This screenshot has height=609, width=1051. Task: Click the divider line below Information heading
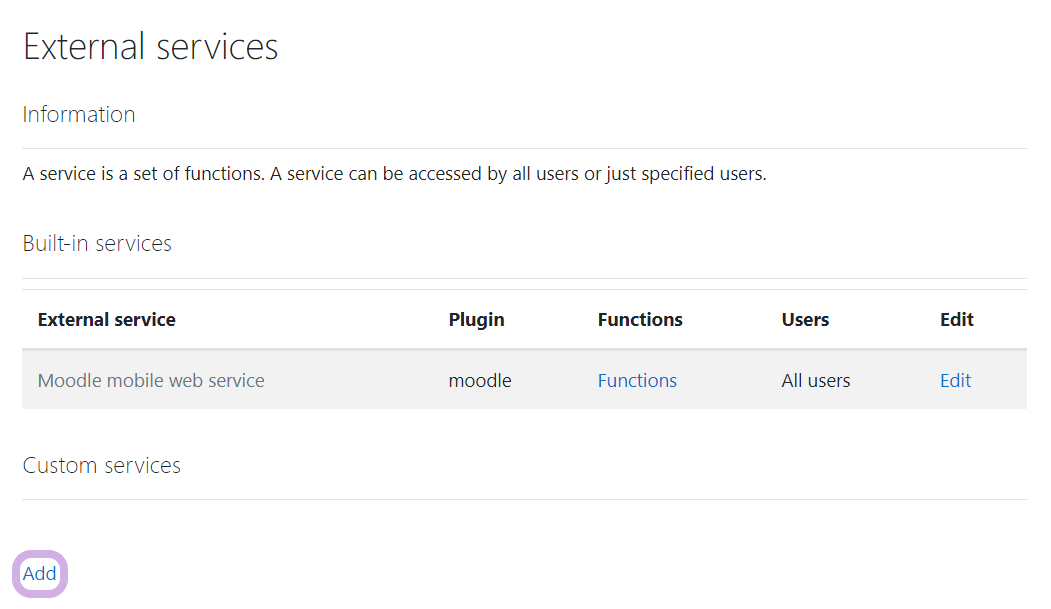point(524,149)
